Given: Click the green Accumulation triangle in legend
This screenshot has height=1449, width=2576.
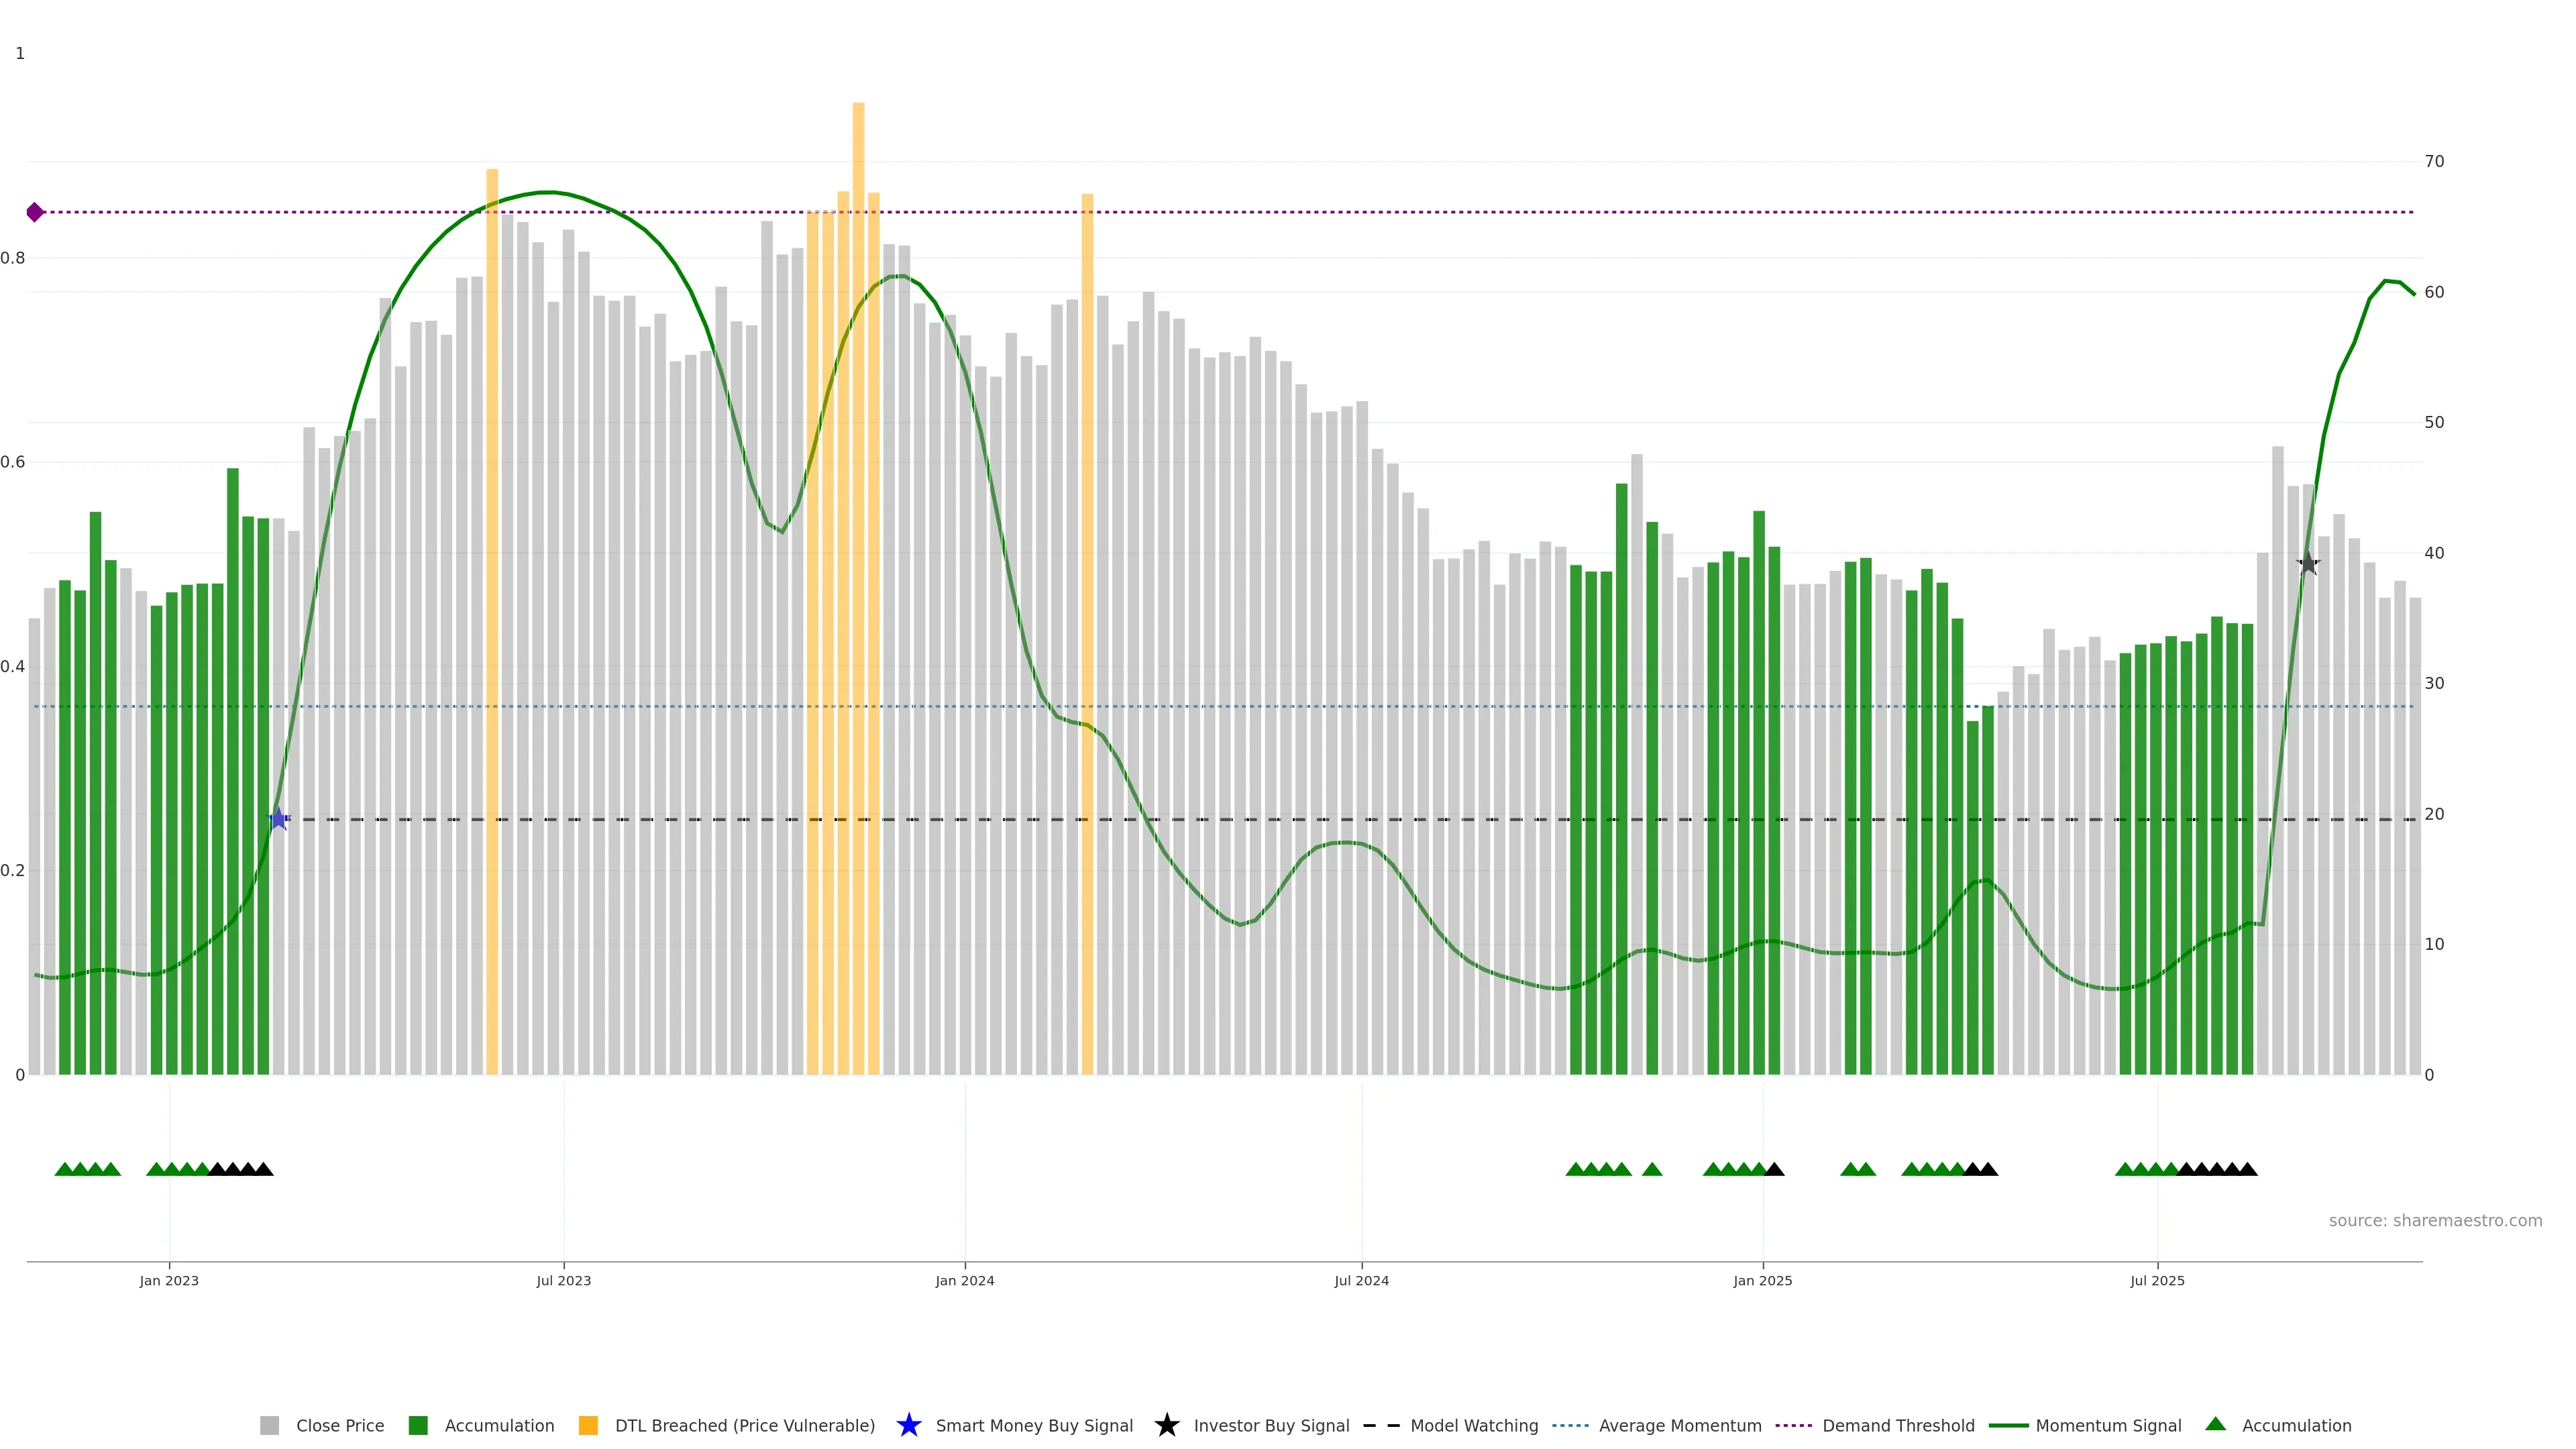Looking at the screenshot, I should [2215, 1424].
